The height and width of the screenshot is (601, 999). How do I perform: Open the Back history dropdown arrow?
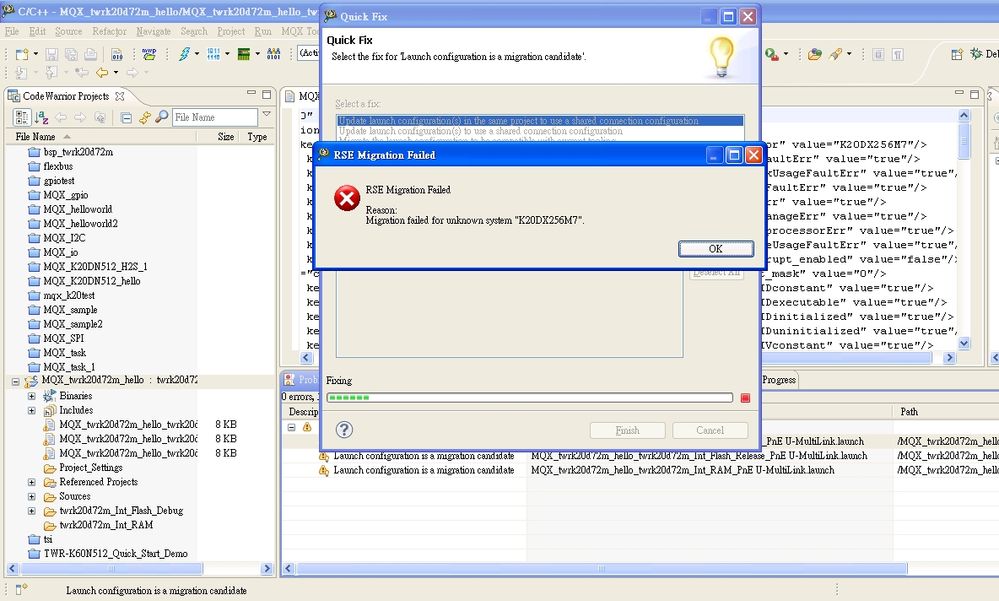115,73
